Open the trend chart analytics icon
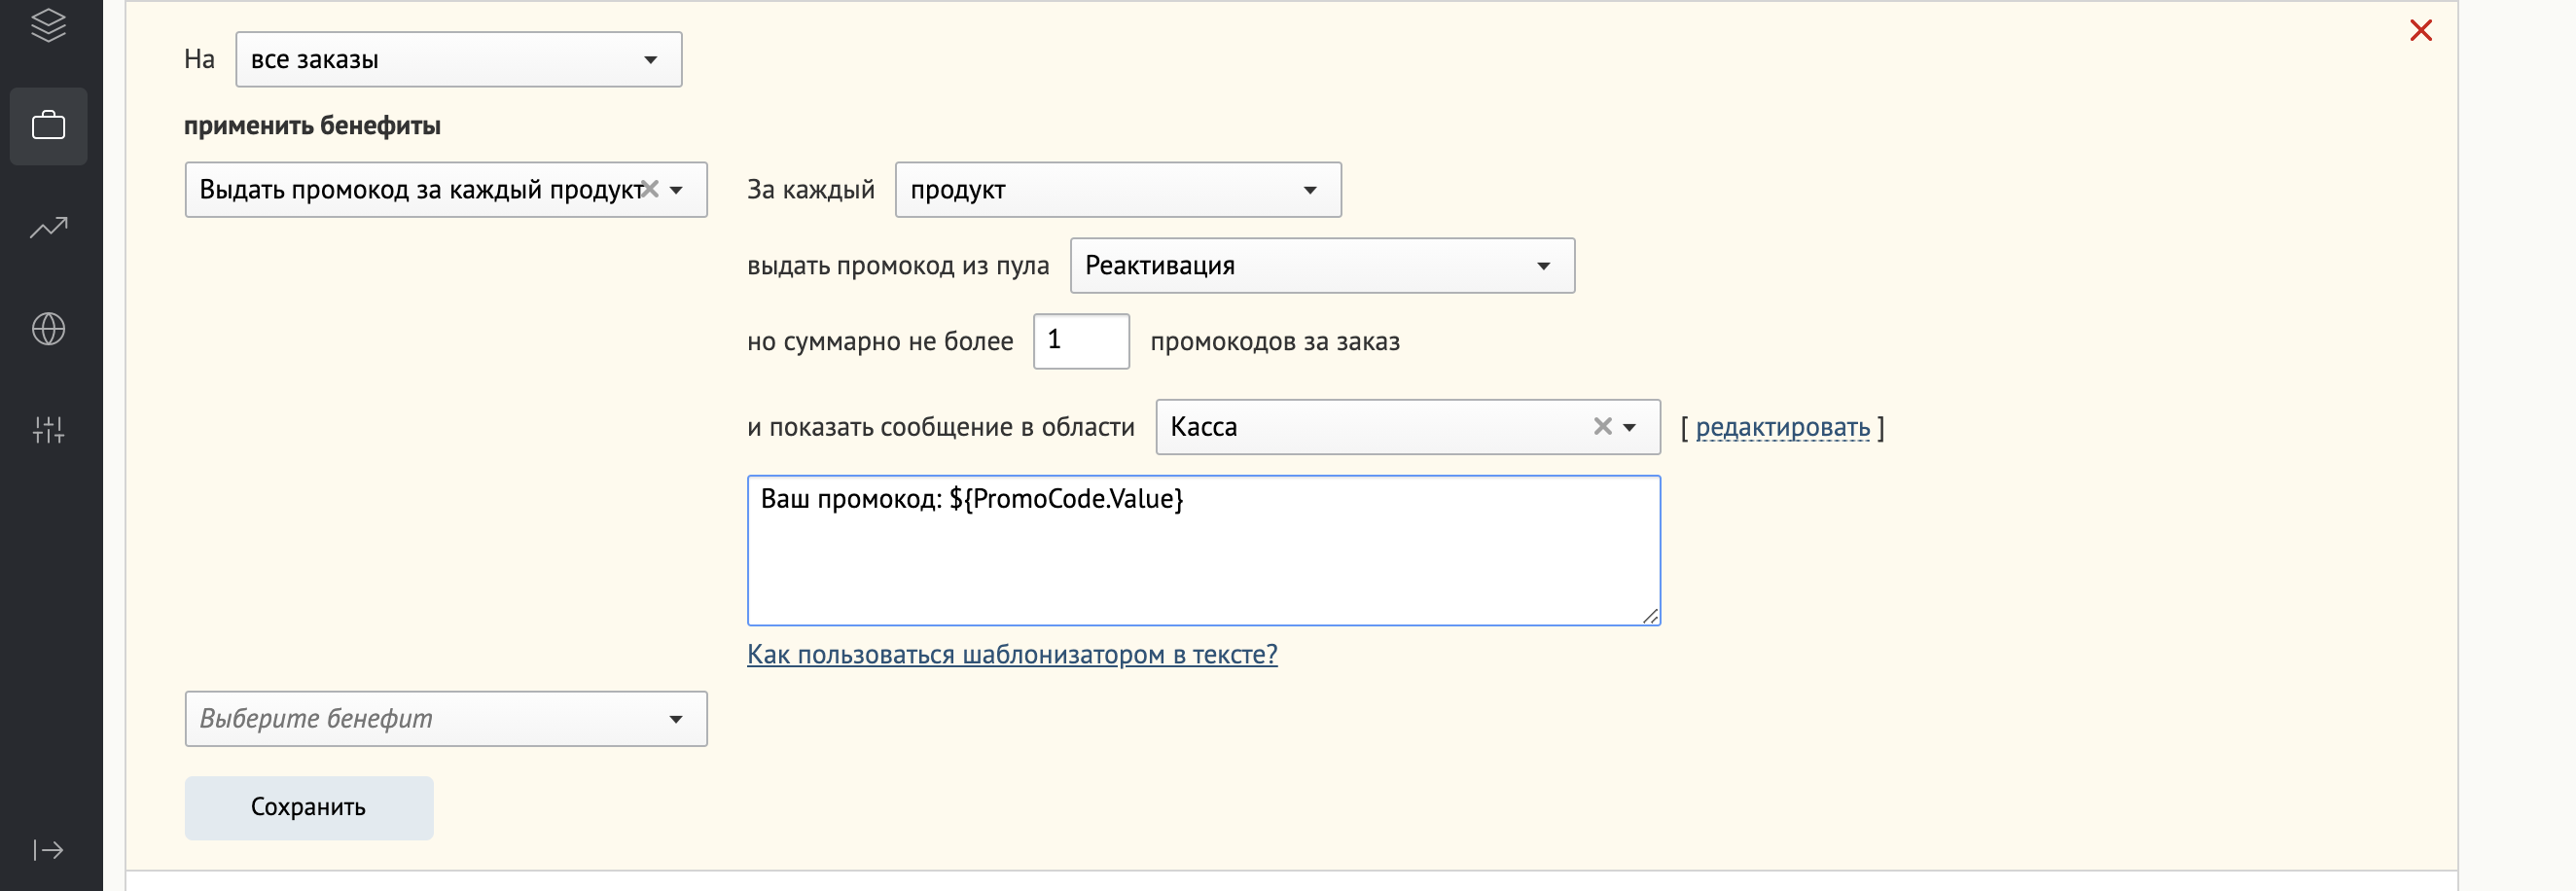Screen dimensions: 2576x891 [x=48, y=228]
